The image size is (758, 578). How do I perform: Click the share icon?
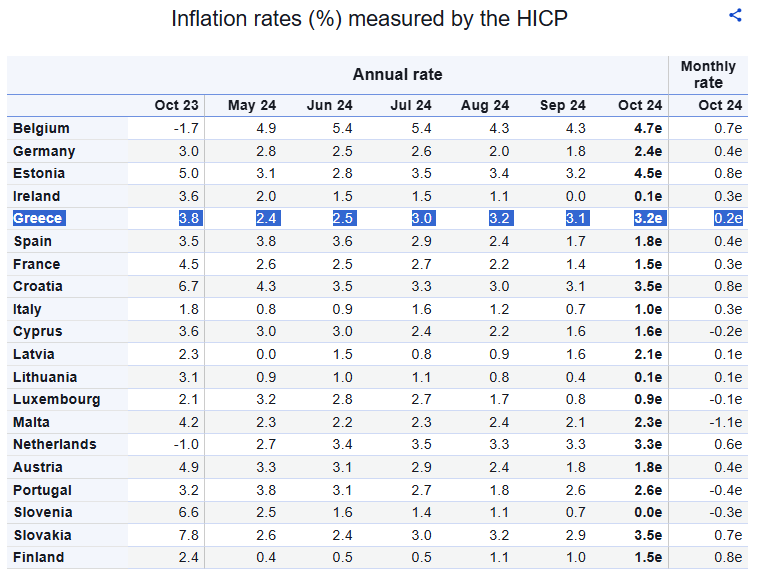click(x=736, y=15)
